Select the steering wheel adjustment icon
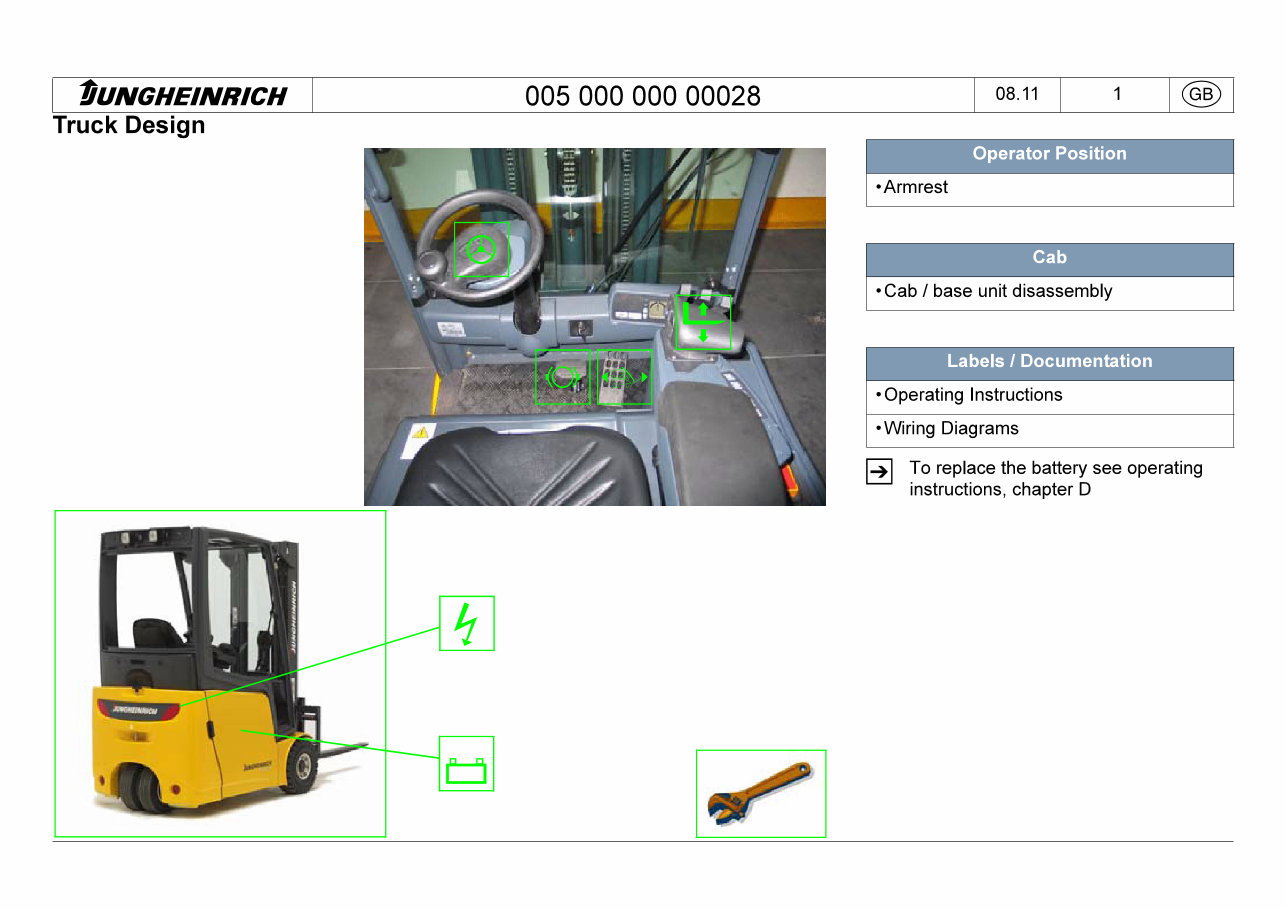 [481, 250]
